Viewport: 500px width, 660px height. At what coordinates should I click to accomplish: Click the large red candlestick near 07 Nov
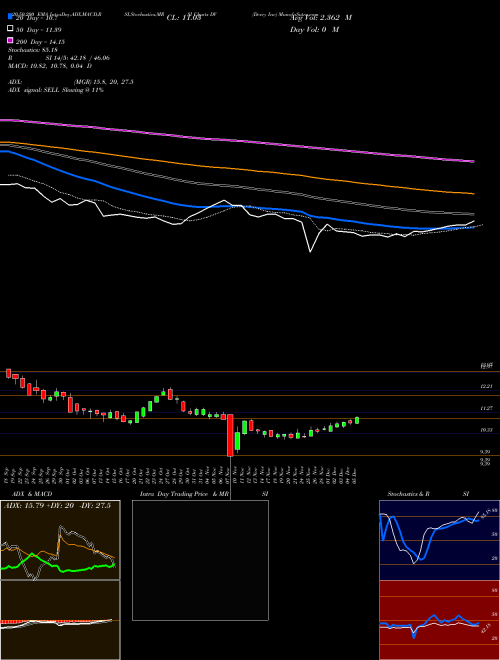230,435
